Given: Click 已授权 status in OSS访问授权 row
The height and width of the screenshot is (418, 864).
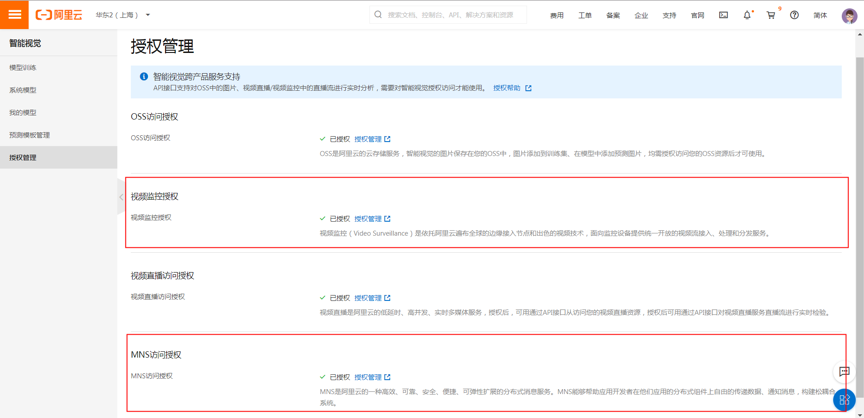Looking at the screenshot, I should pos(339,139).
